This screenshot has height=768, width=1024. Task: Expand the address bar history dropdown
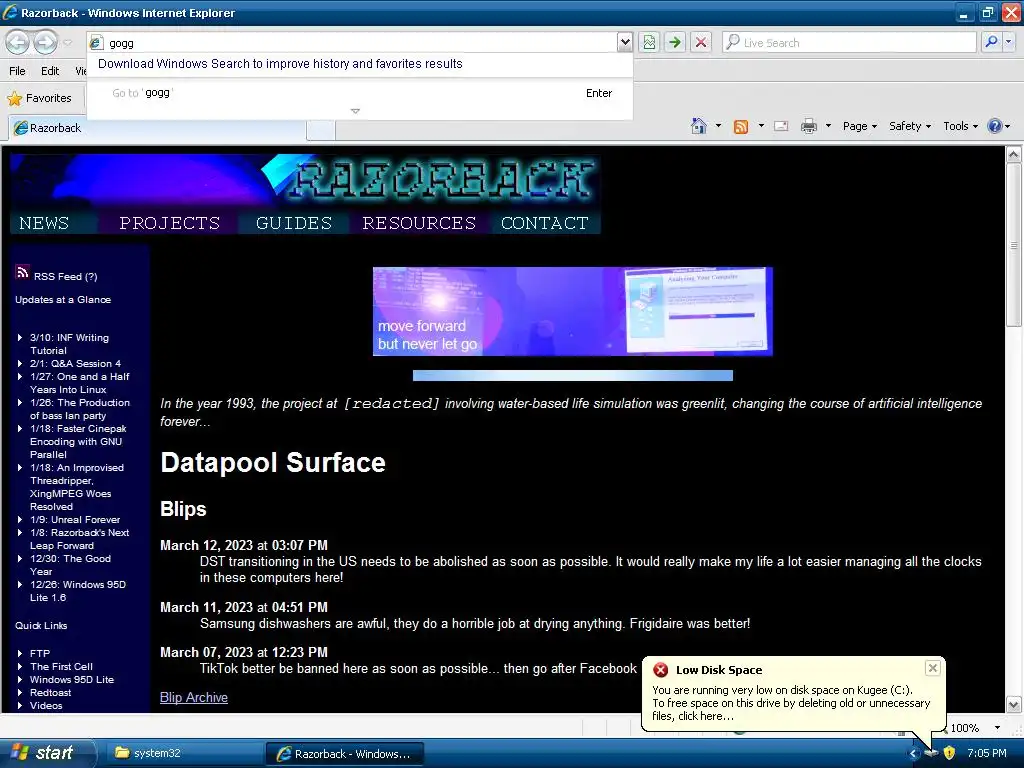[625, 43]
